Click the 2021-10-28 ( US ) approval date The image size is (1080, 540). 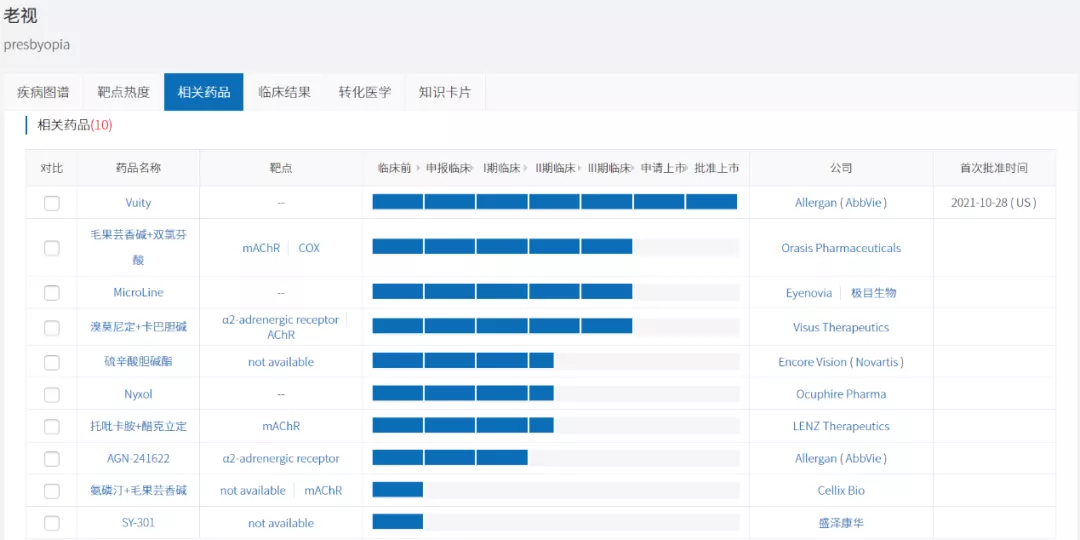tap(994, 203)
